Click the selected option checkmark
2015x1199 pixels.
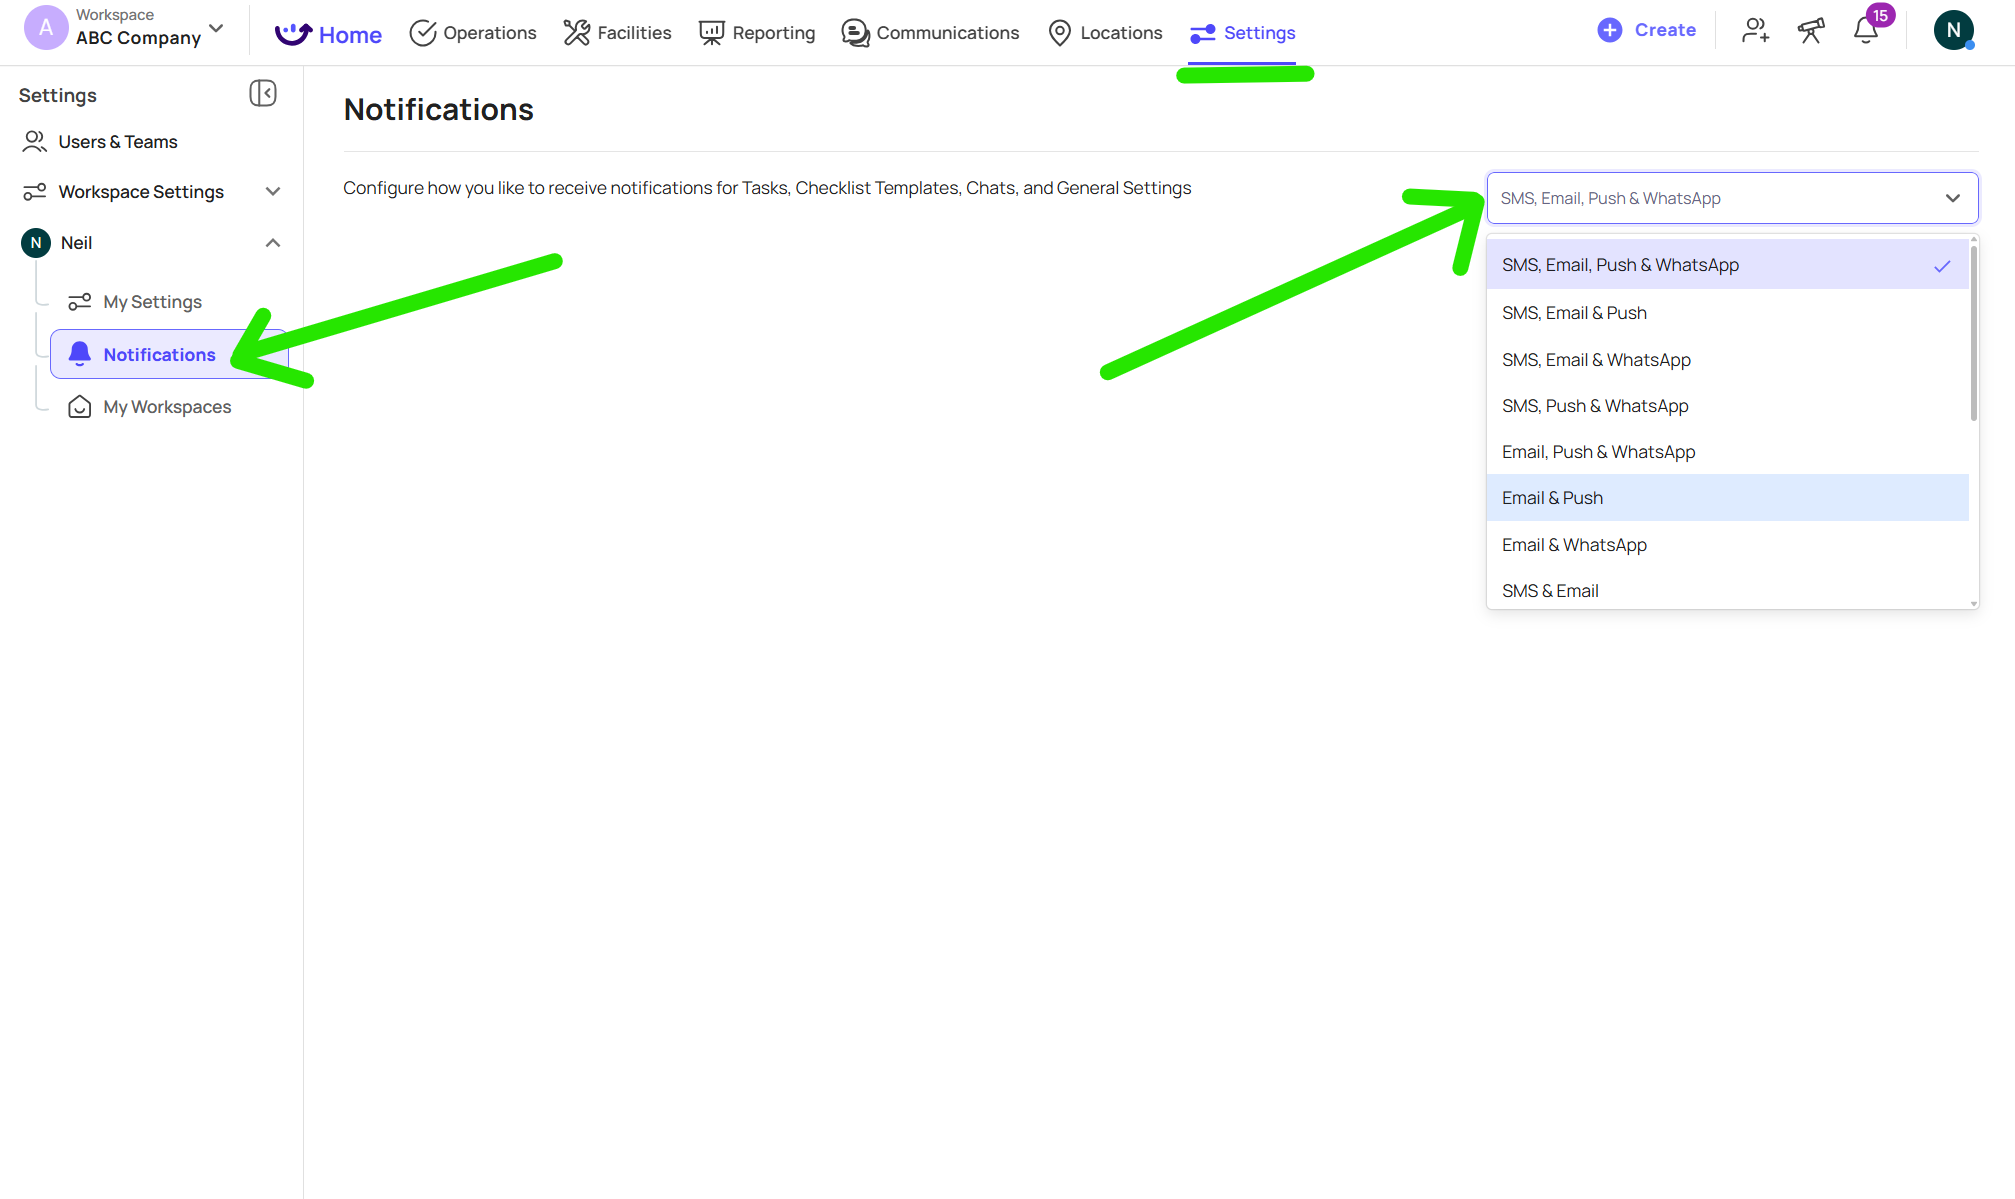click(x=1942, y=266)
